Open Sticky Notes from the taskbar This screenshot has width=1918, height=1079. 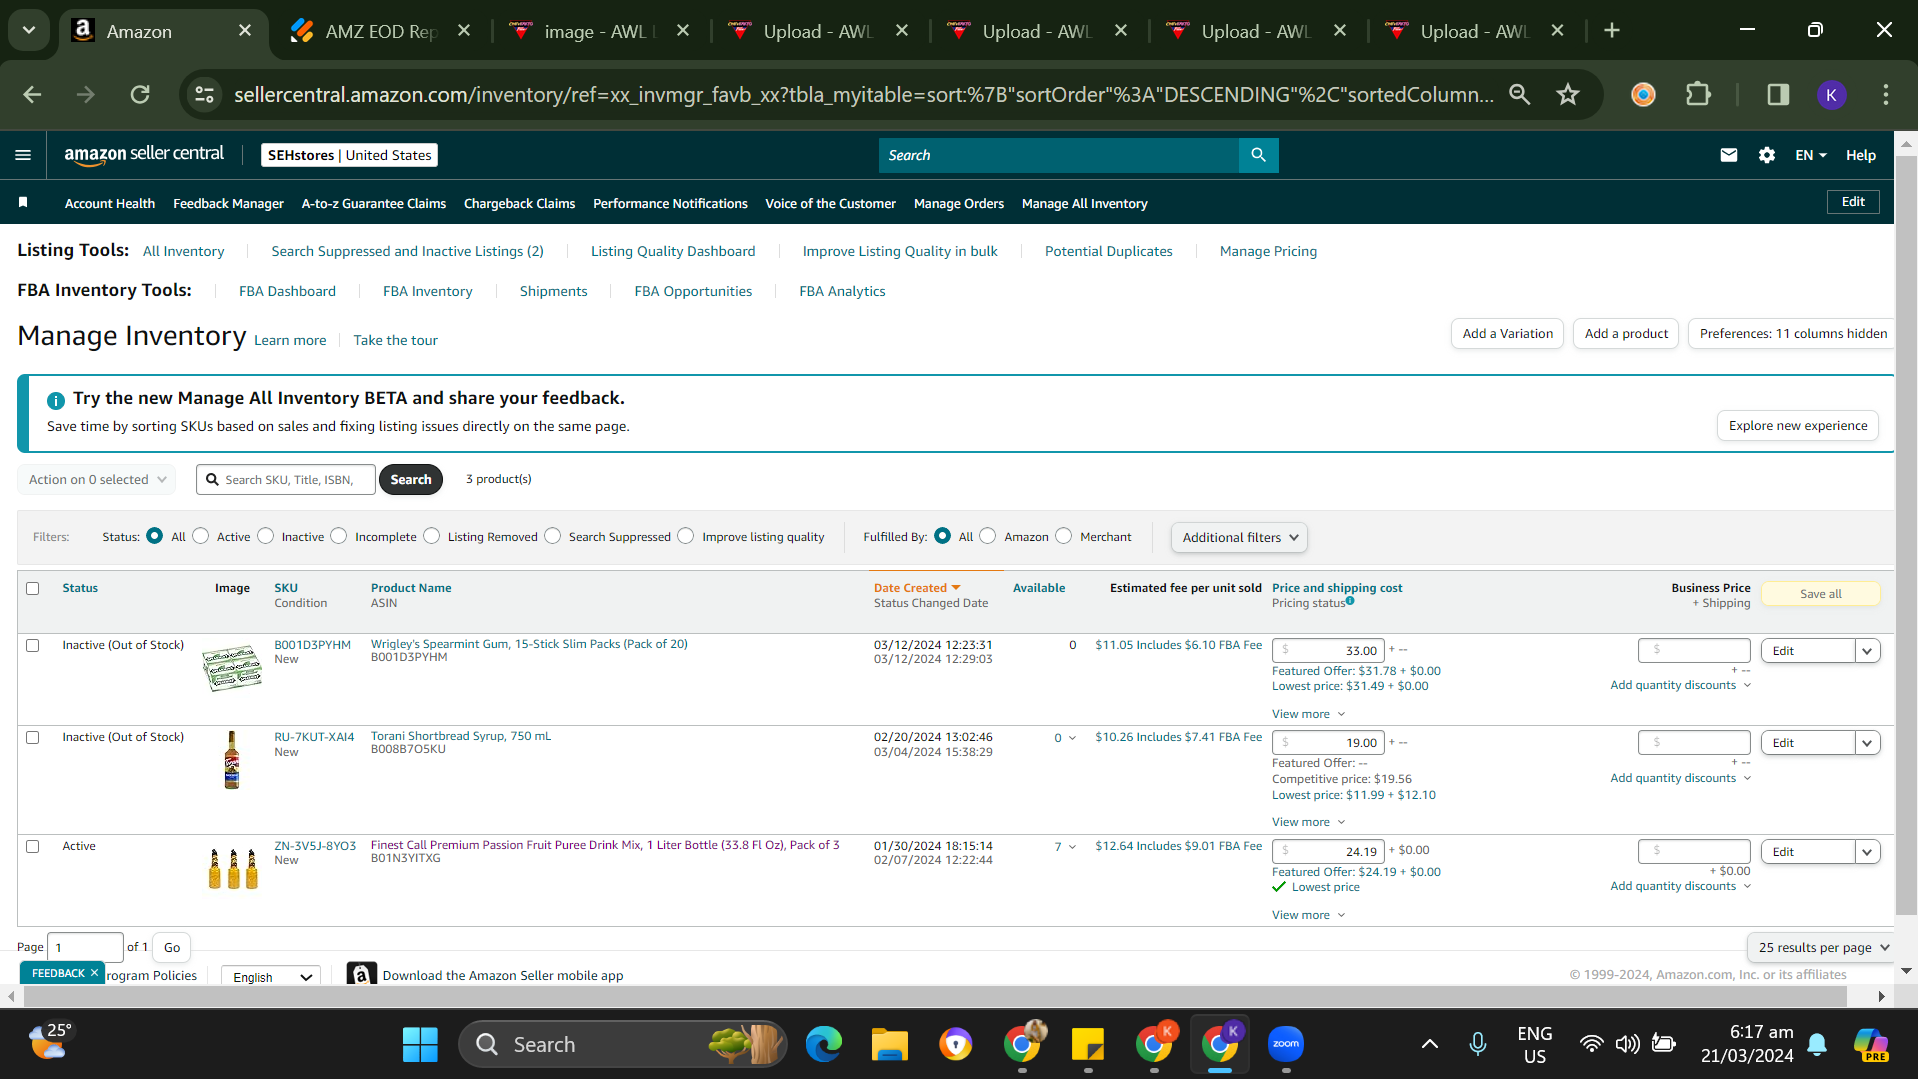pyautogui.click(x=1087, y=1045)
